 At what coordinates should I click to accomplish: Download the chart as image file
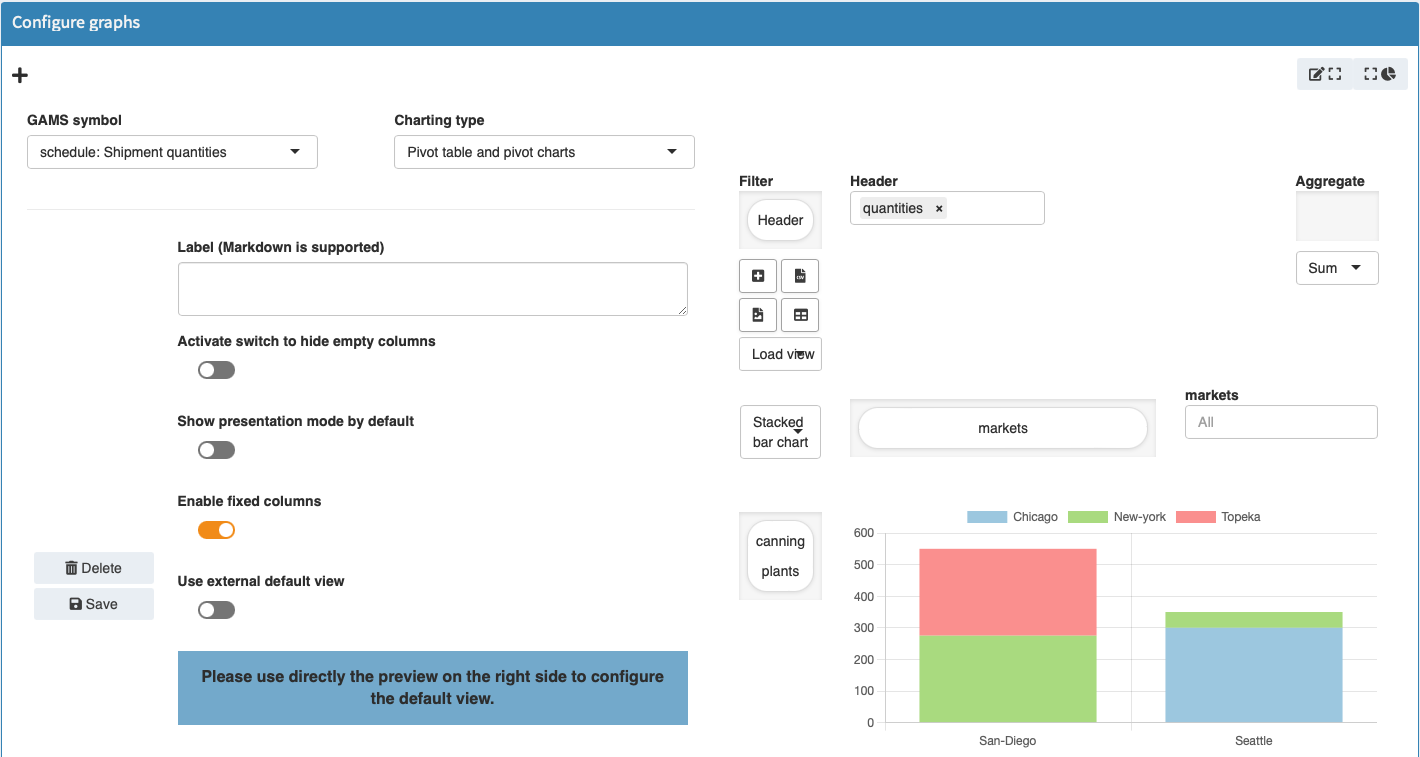tap(758, 315)
